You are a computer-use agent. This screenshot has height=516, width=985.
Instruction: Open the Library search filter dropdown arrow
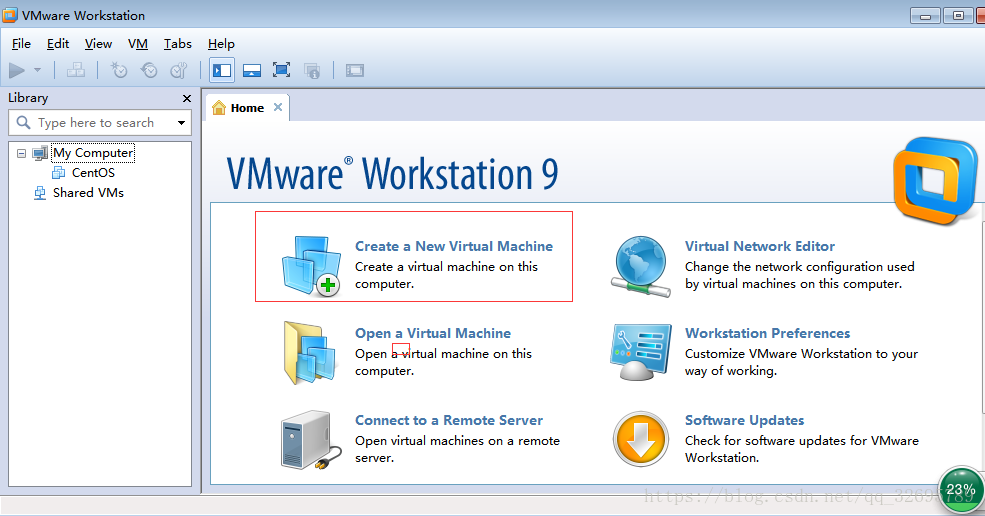coord(181,123)
